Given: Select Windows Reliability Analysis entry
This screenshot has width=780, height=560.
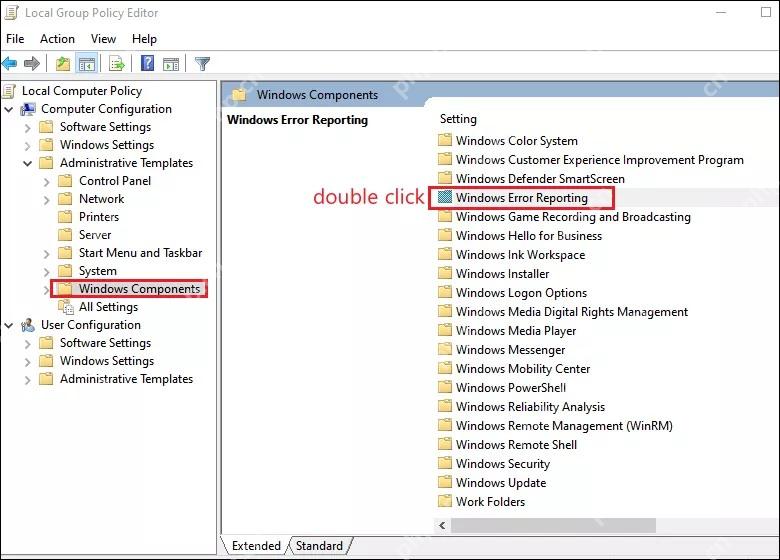Looking at the screenshot, I should [x=530, y=407].
